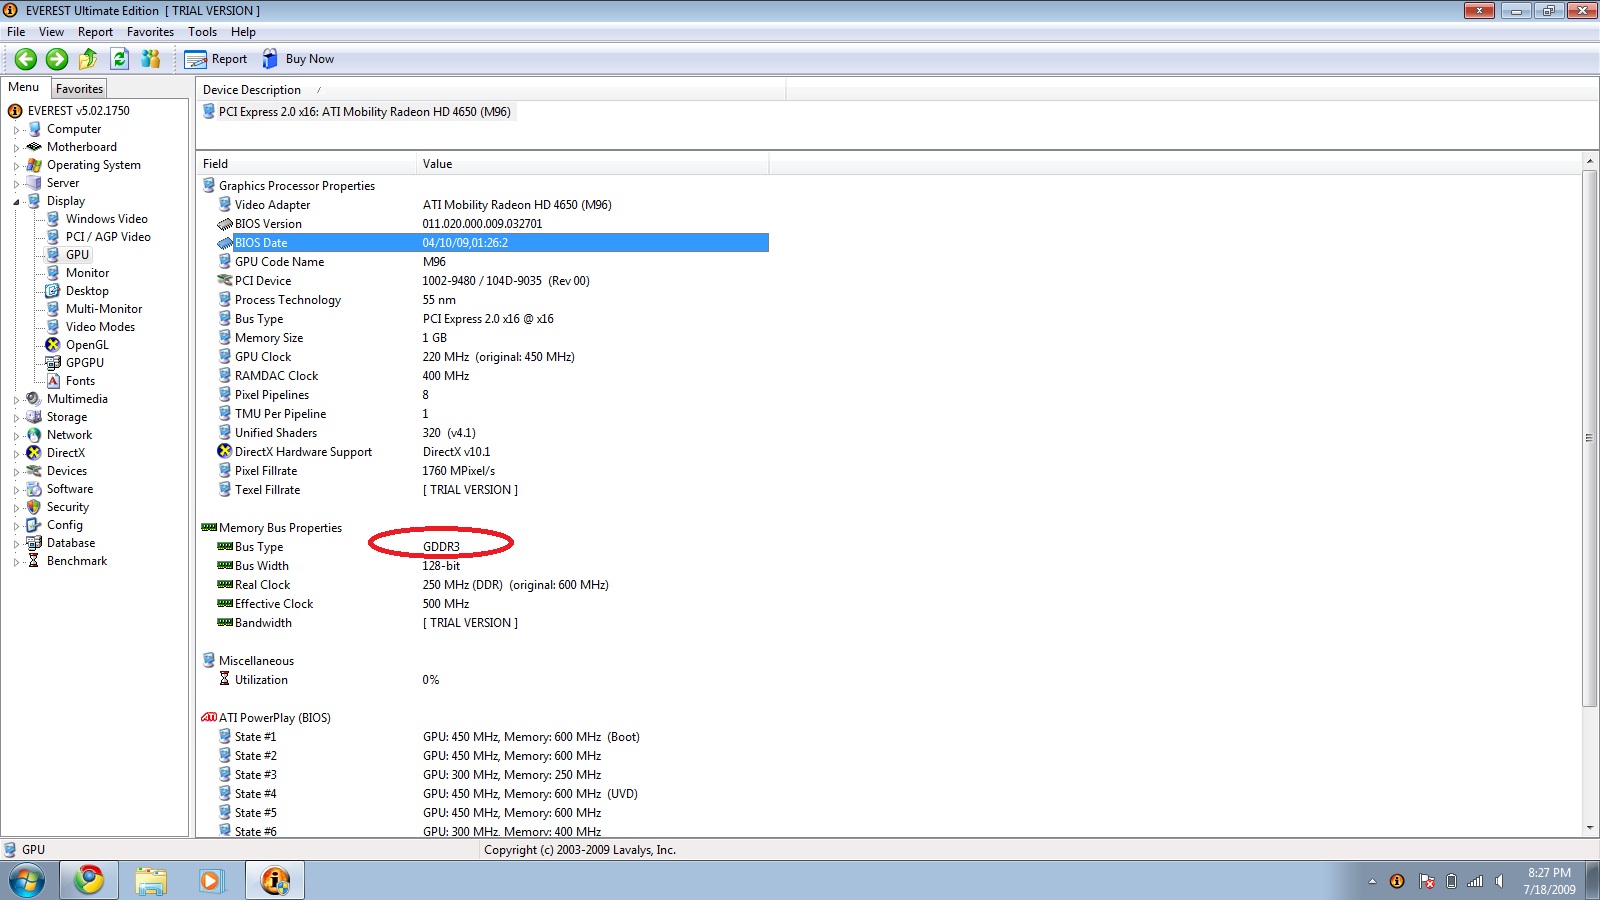Expand the Multimedia tree node
Screen dimensions: 1600x900
pyautogui.click(x=16, y=400)
